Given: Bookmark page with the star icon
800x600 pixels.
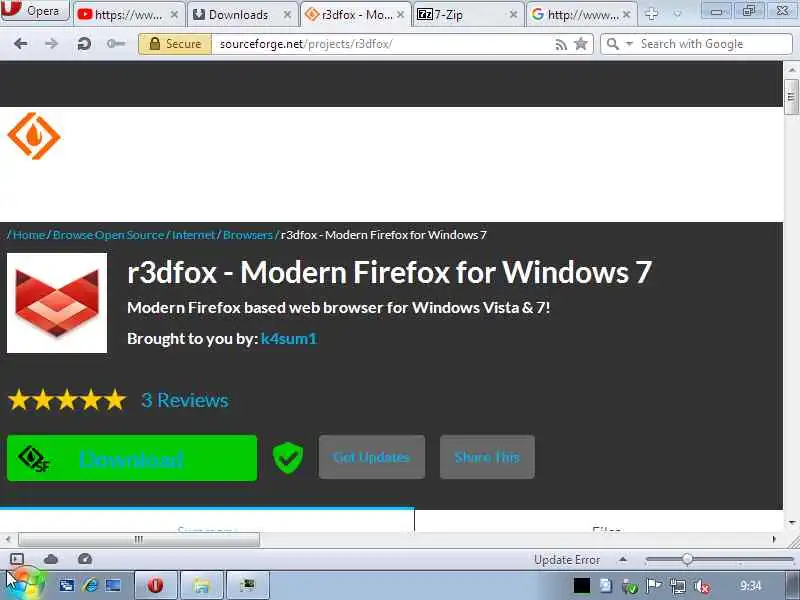Looking at the screenshot, I should [581, 44].
